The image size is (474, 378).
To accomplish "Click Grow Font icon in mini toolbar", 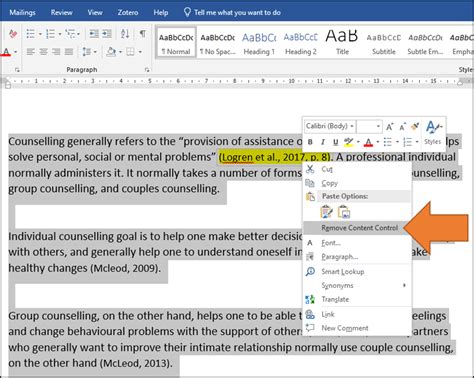I will click(389, 127).
